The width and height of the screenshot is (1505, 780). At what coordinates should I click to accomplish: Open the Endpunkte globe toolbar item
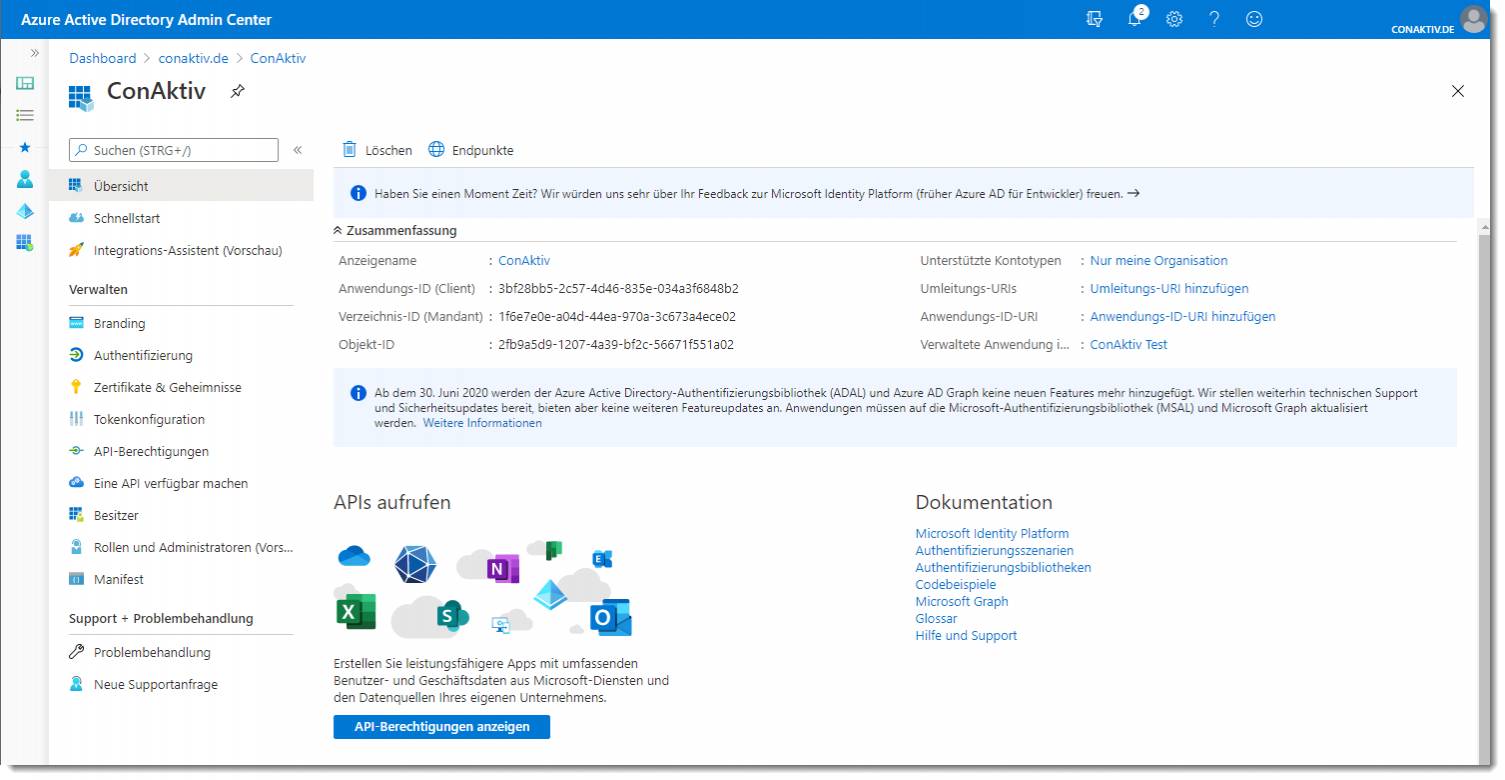tap(471, 150)
